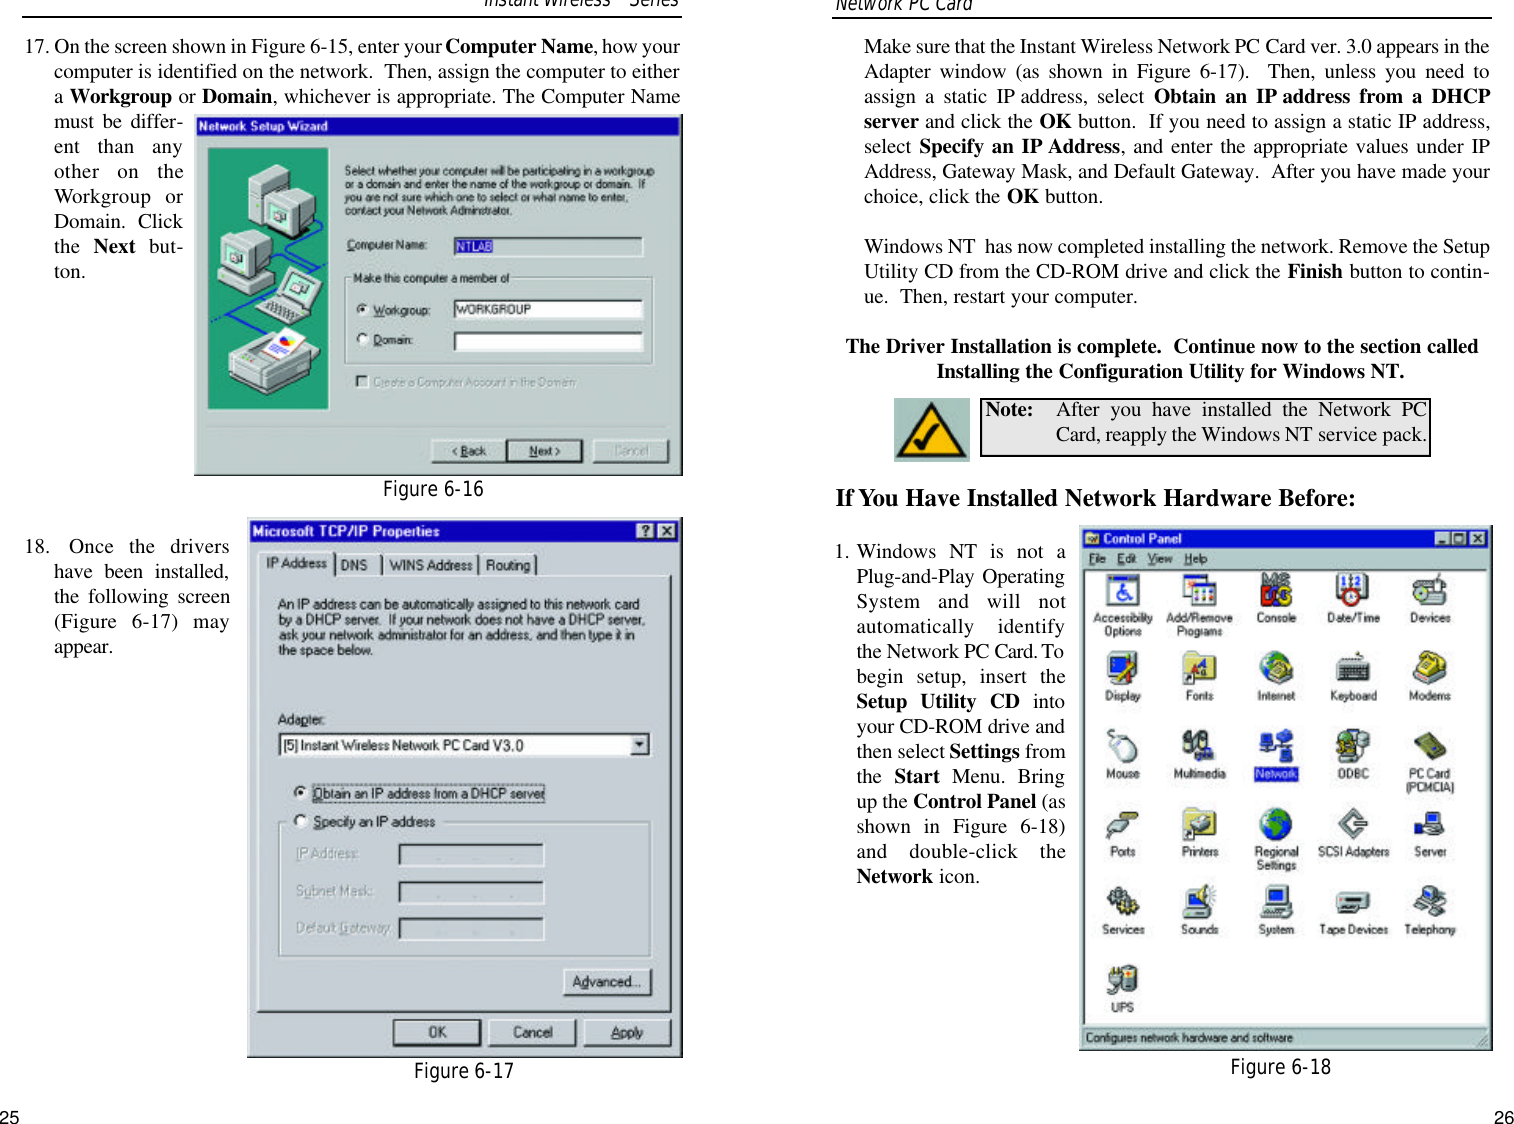The image size is (1514, 1124).
Task: Open the View menu in Control Panel
Action: pyautogui.click(x=1159, y=559)
